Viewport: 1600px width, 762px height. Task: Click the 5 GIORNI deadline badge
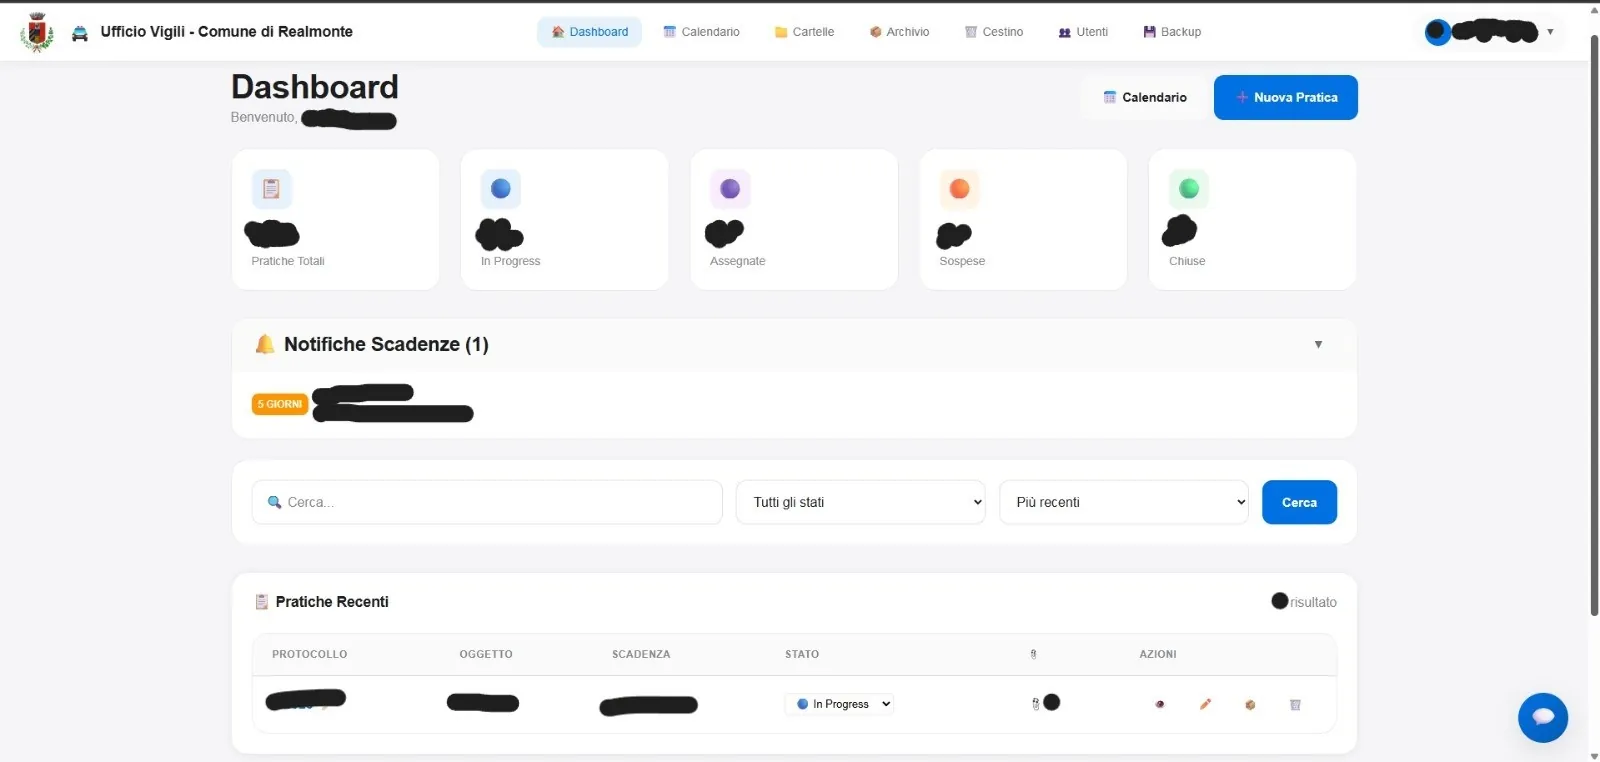pyautogui.click(x=280, y=404)
